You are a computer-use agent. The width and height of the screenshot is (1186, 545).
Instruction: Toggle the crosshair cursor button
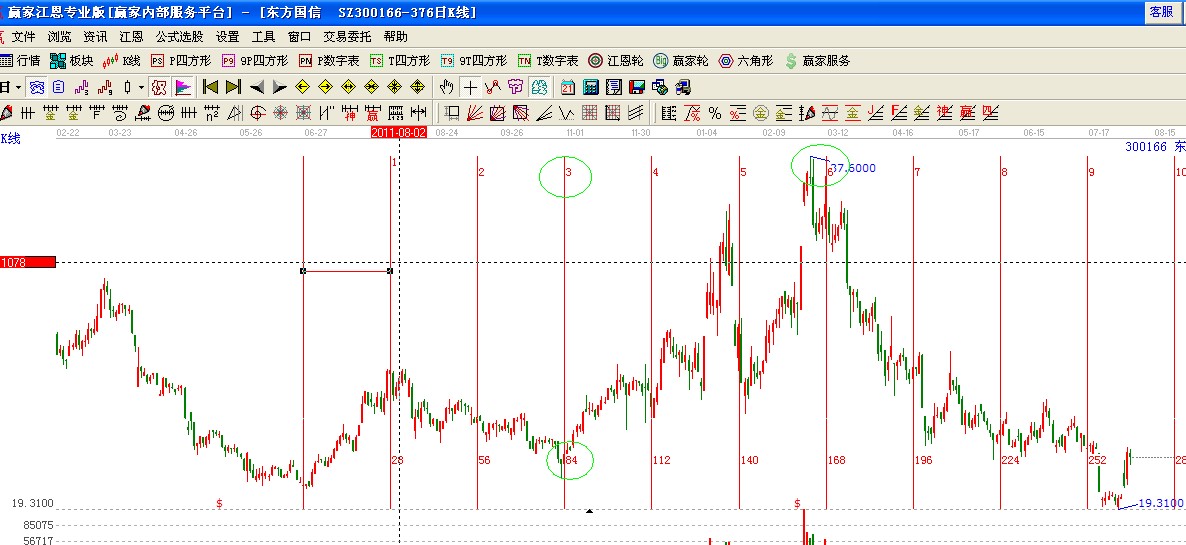click(470, 87)
